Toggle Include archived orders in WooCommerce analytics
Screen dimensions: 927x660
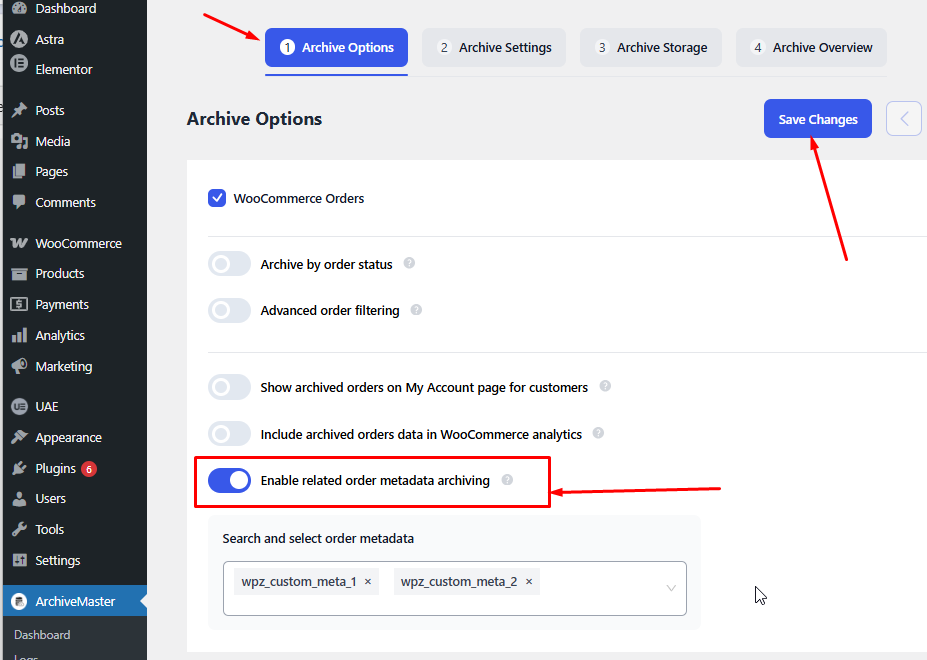[229, 434]
